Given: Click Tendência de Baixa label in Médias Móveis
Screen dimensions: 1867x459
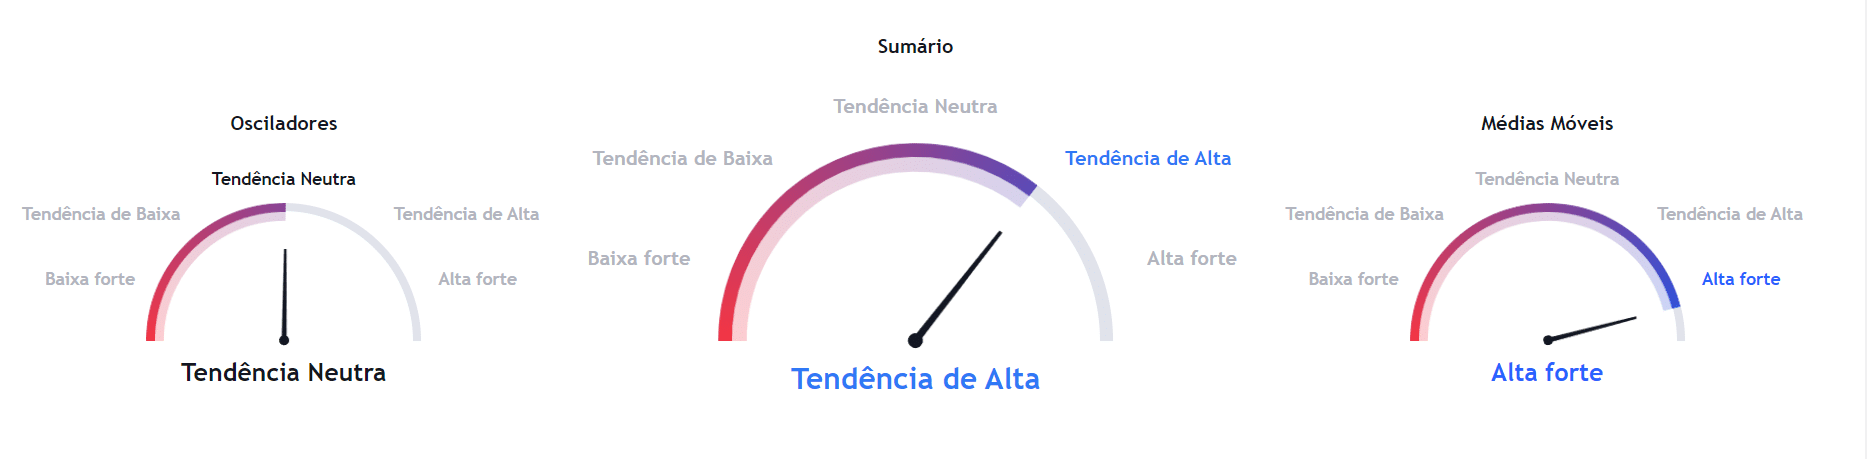Looking at the screenshot, I should click(x=1364, y=214).
